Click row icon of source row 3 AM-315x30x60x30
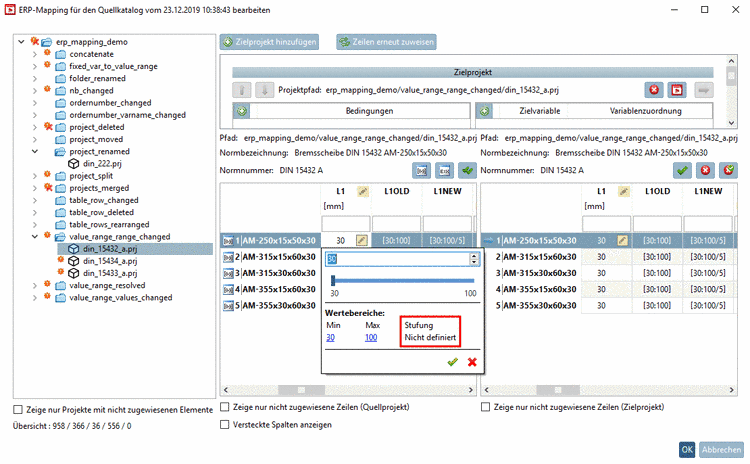 click(229, 274)
